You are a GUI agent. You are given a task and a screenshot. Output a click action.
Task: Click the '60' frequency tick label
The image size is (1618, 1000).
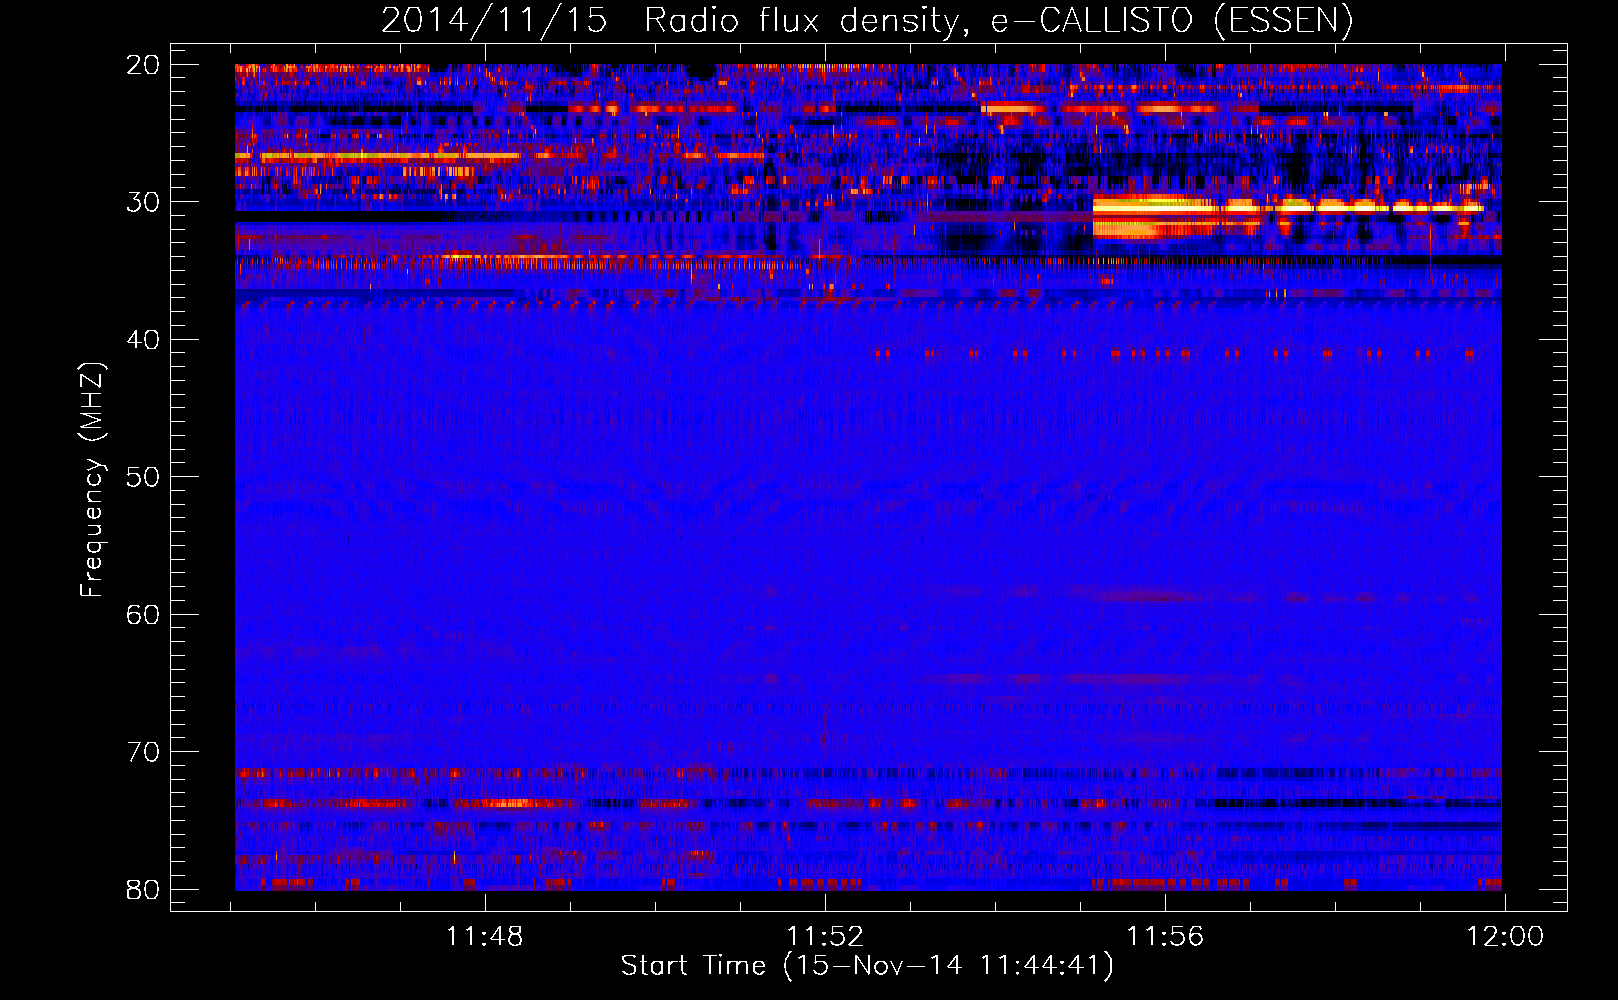(143, 614)
